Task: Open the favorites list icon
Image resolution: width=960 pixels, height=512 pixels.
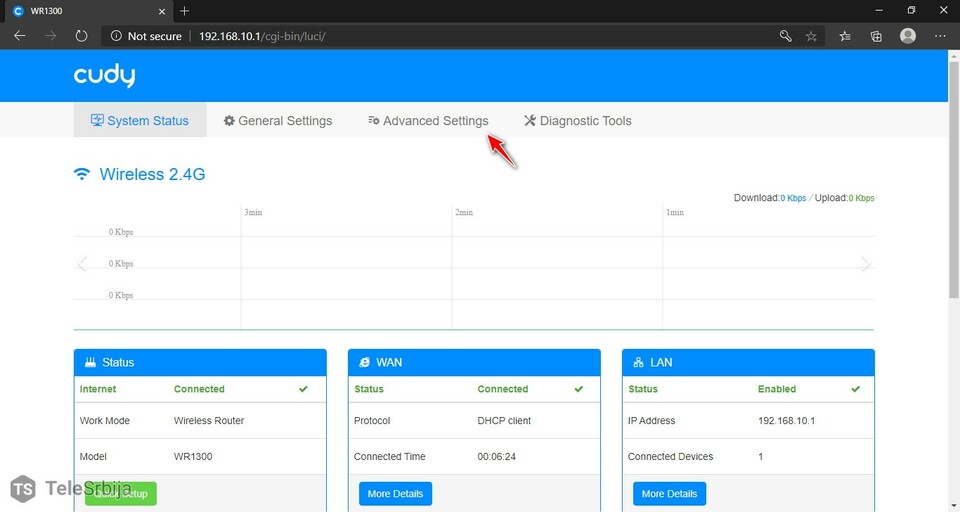Action: pos(845,36)
